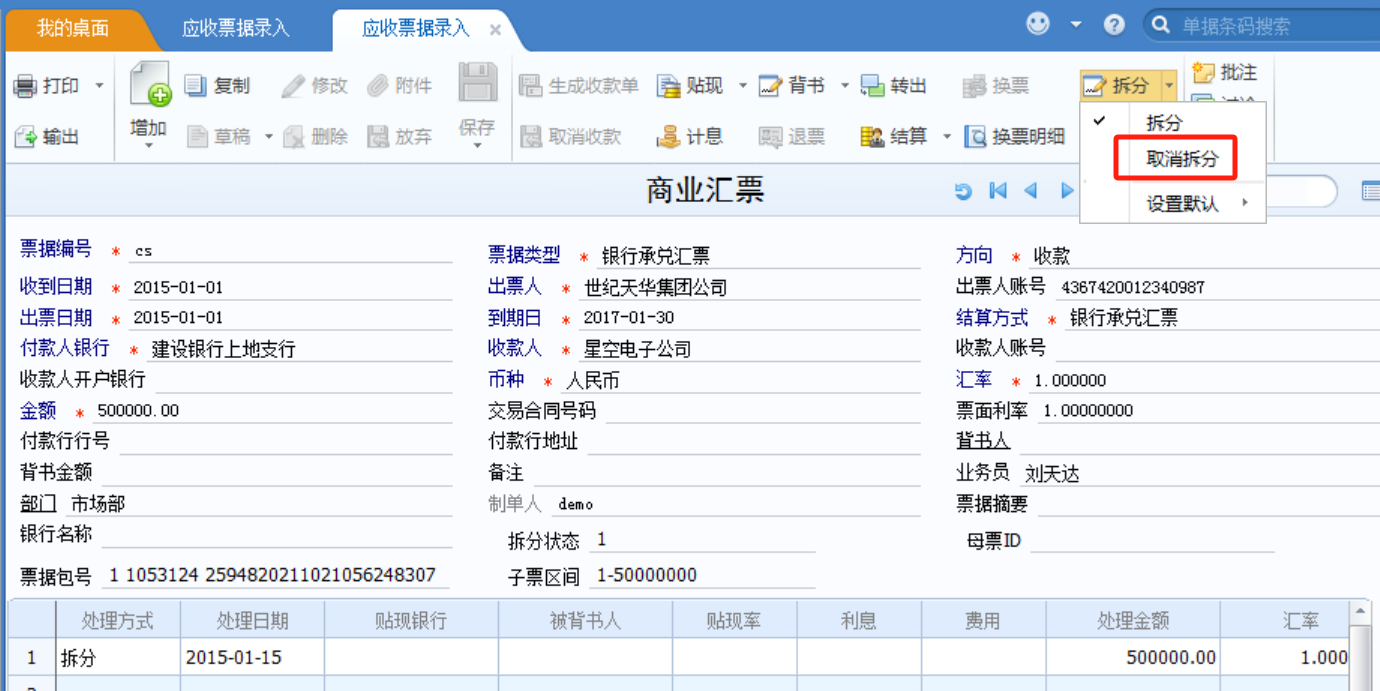
Task: Click the Settlement (结算) icon
Action: coord(872,137)
